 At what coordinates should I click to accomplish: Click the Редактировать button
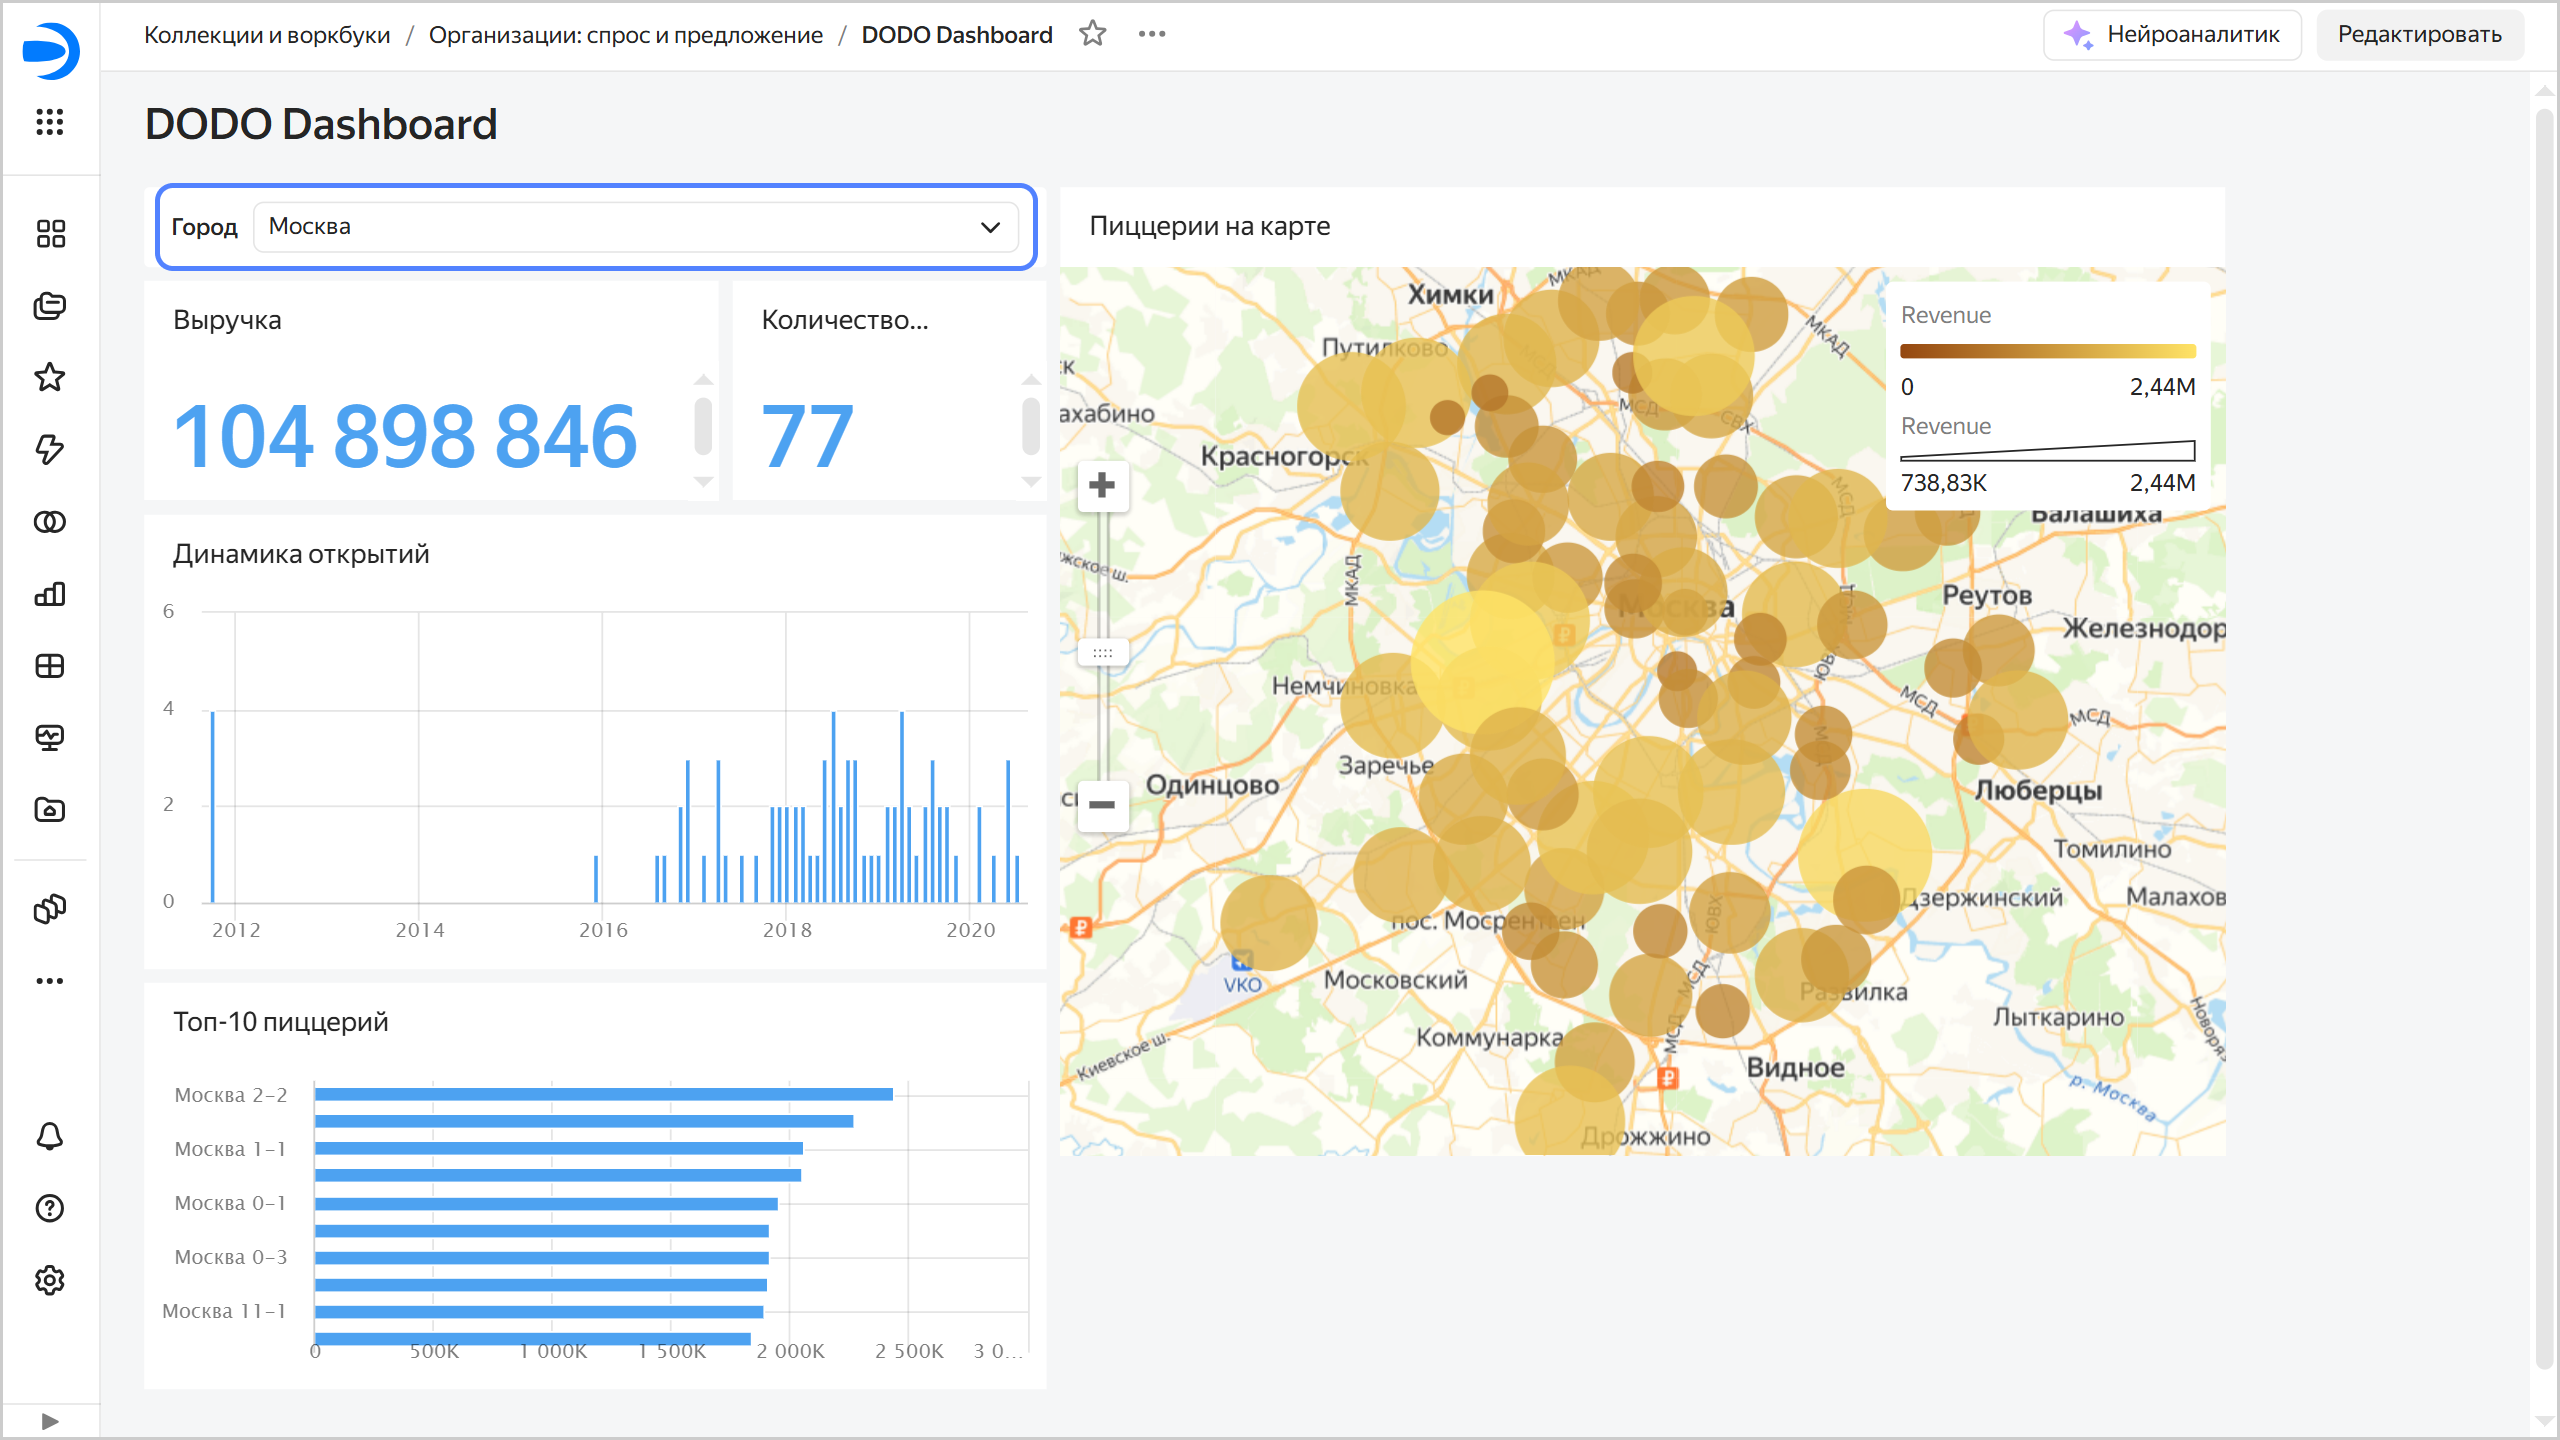point(2420,35)
